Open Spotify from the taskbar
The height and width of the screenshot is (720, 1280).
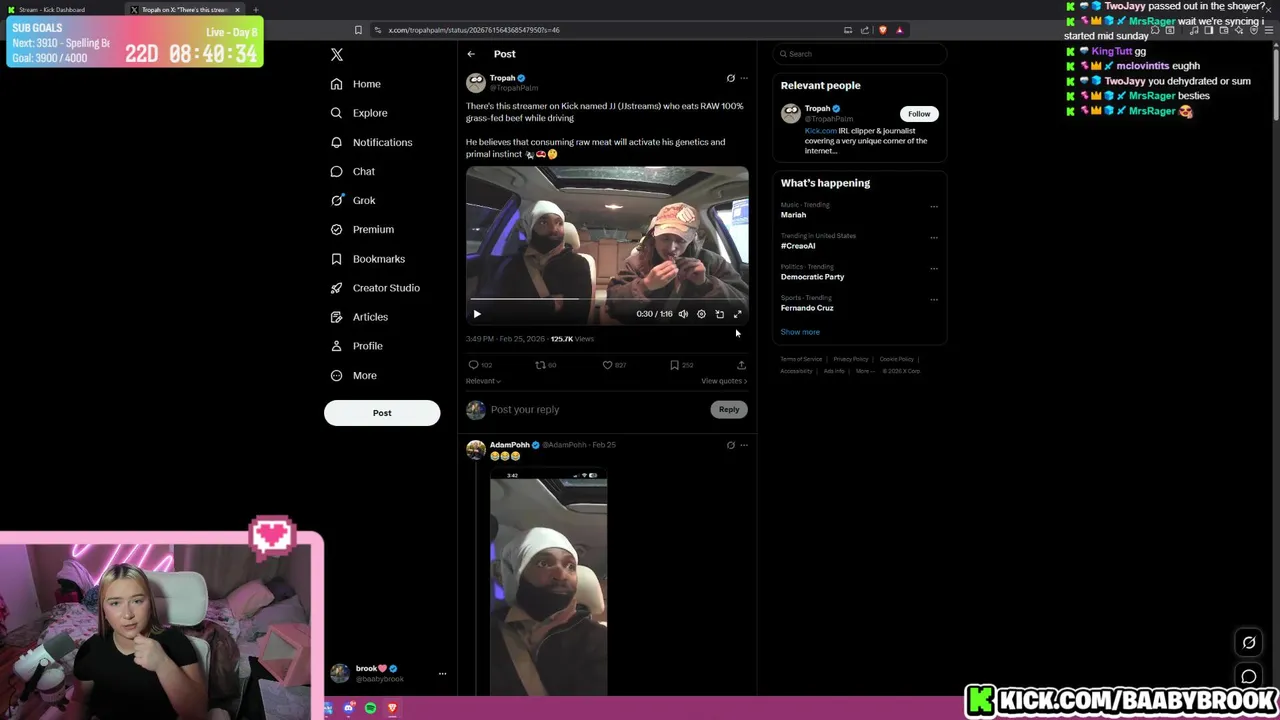[x=370, y=709]
